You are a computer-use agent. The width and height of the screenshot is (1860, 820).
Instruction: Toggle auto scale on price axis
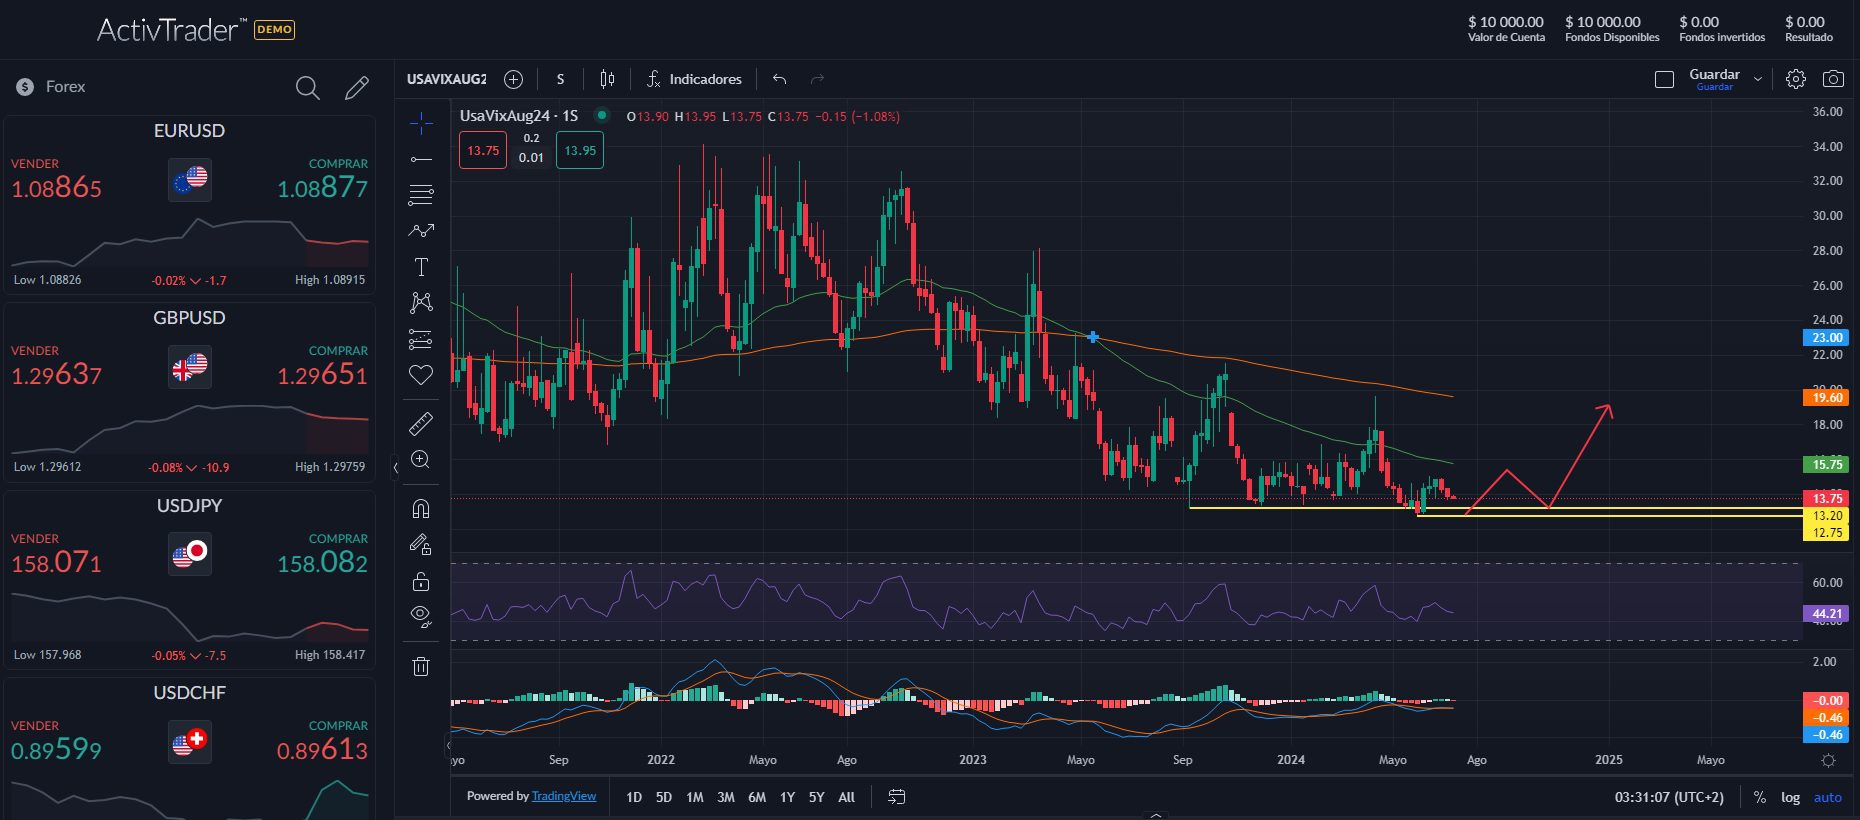pyautogui.click(x=1828, y=797)
